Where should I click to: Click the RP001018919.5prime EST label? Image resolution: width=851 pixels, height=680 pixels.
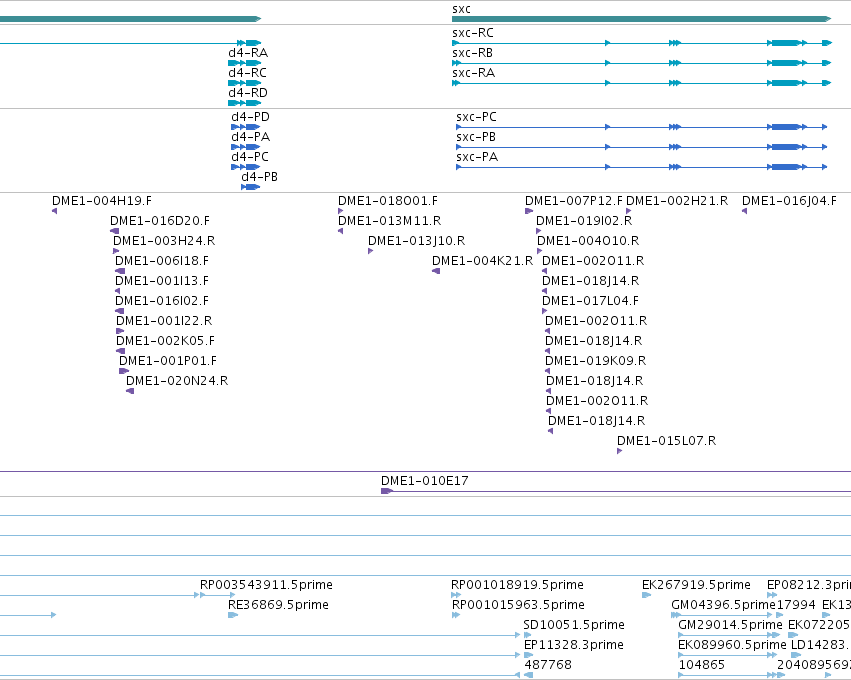coord(517,586)
